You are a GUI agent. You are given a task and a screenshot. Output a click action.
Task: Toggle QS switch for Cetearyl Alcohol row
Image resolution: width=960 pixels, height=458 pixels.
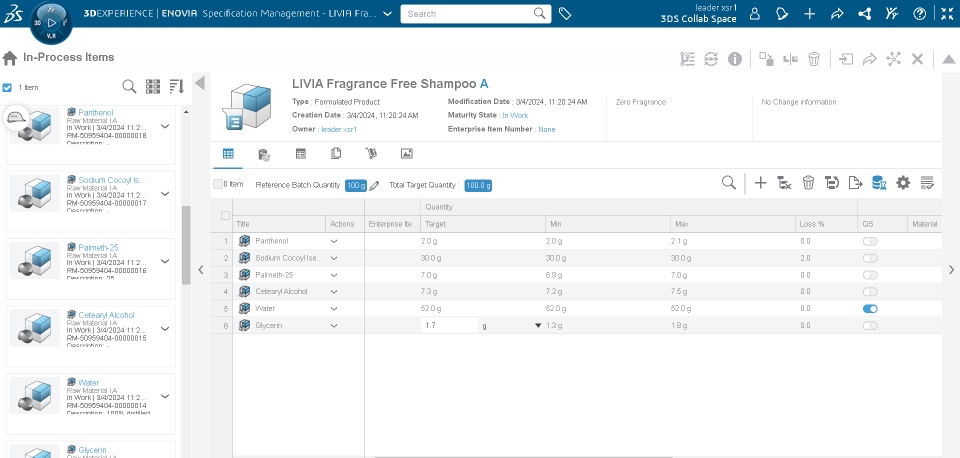pyautogui.click(x=870, y=292)
